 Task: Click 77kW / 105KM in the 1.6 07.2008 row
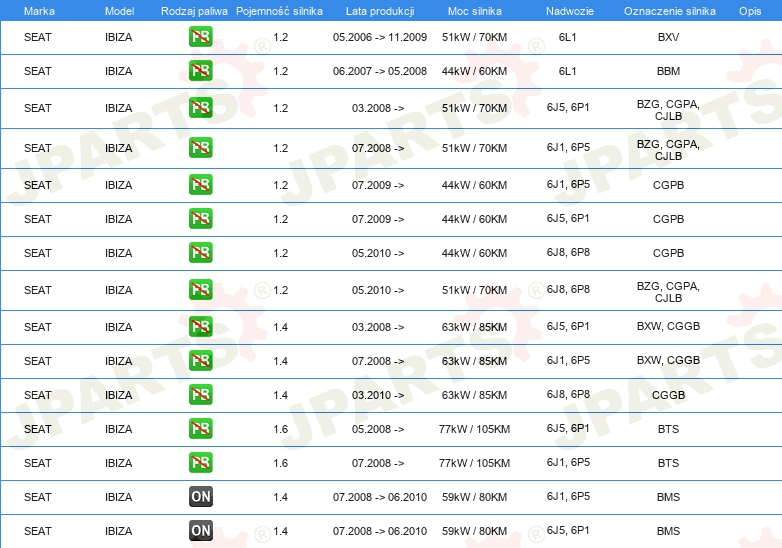pyautogui.click(x=474, y=463)
